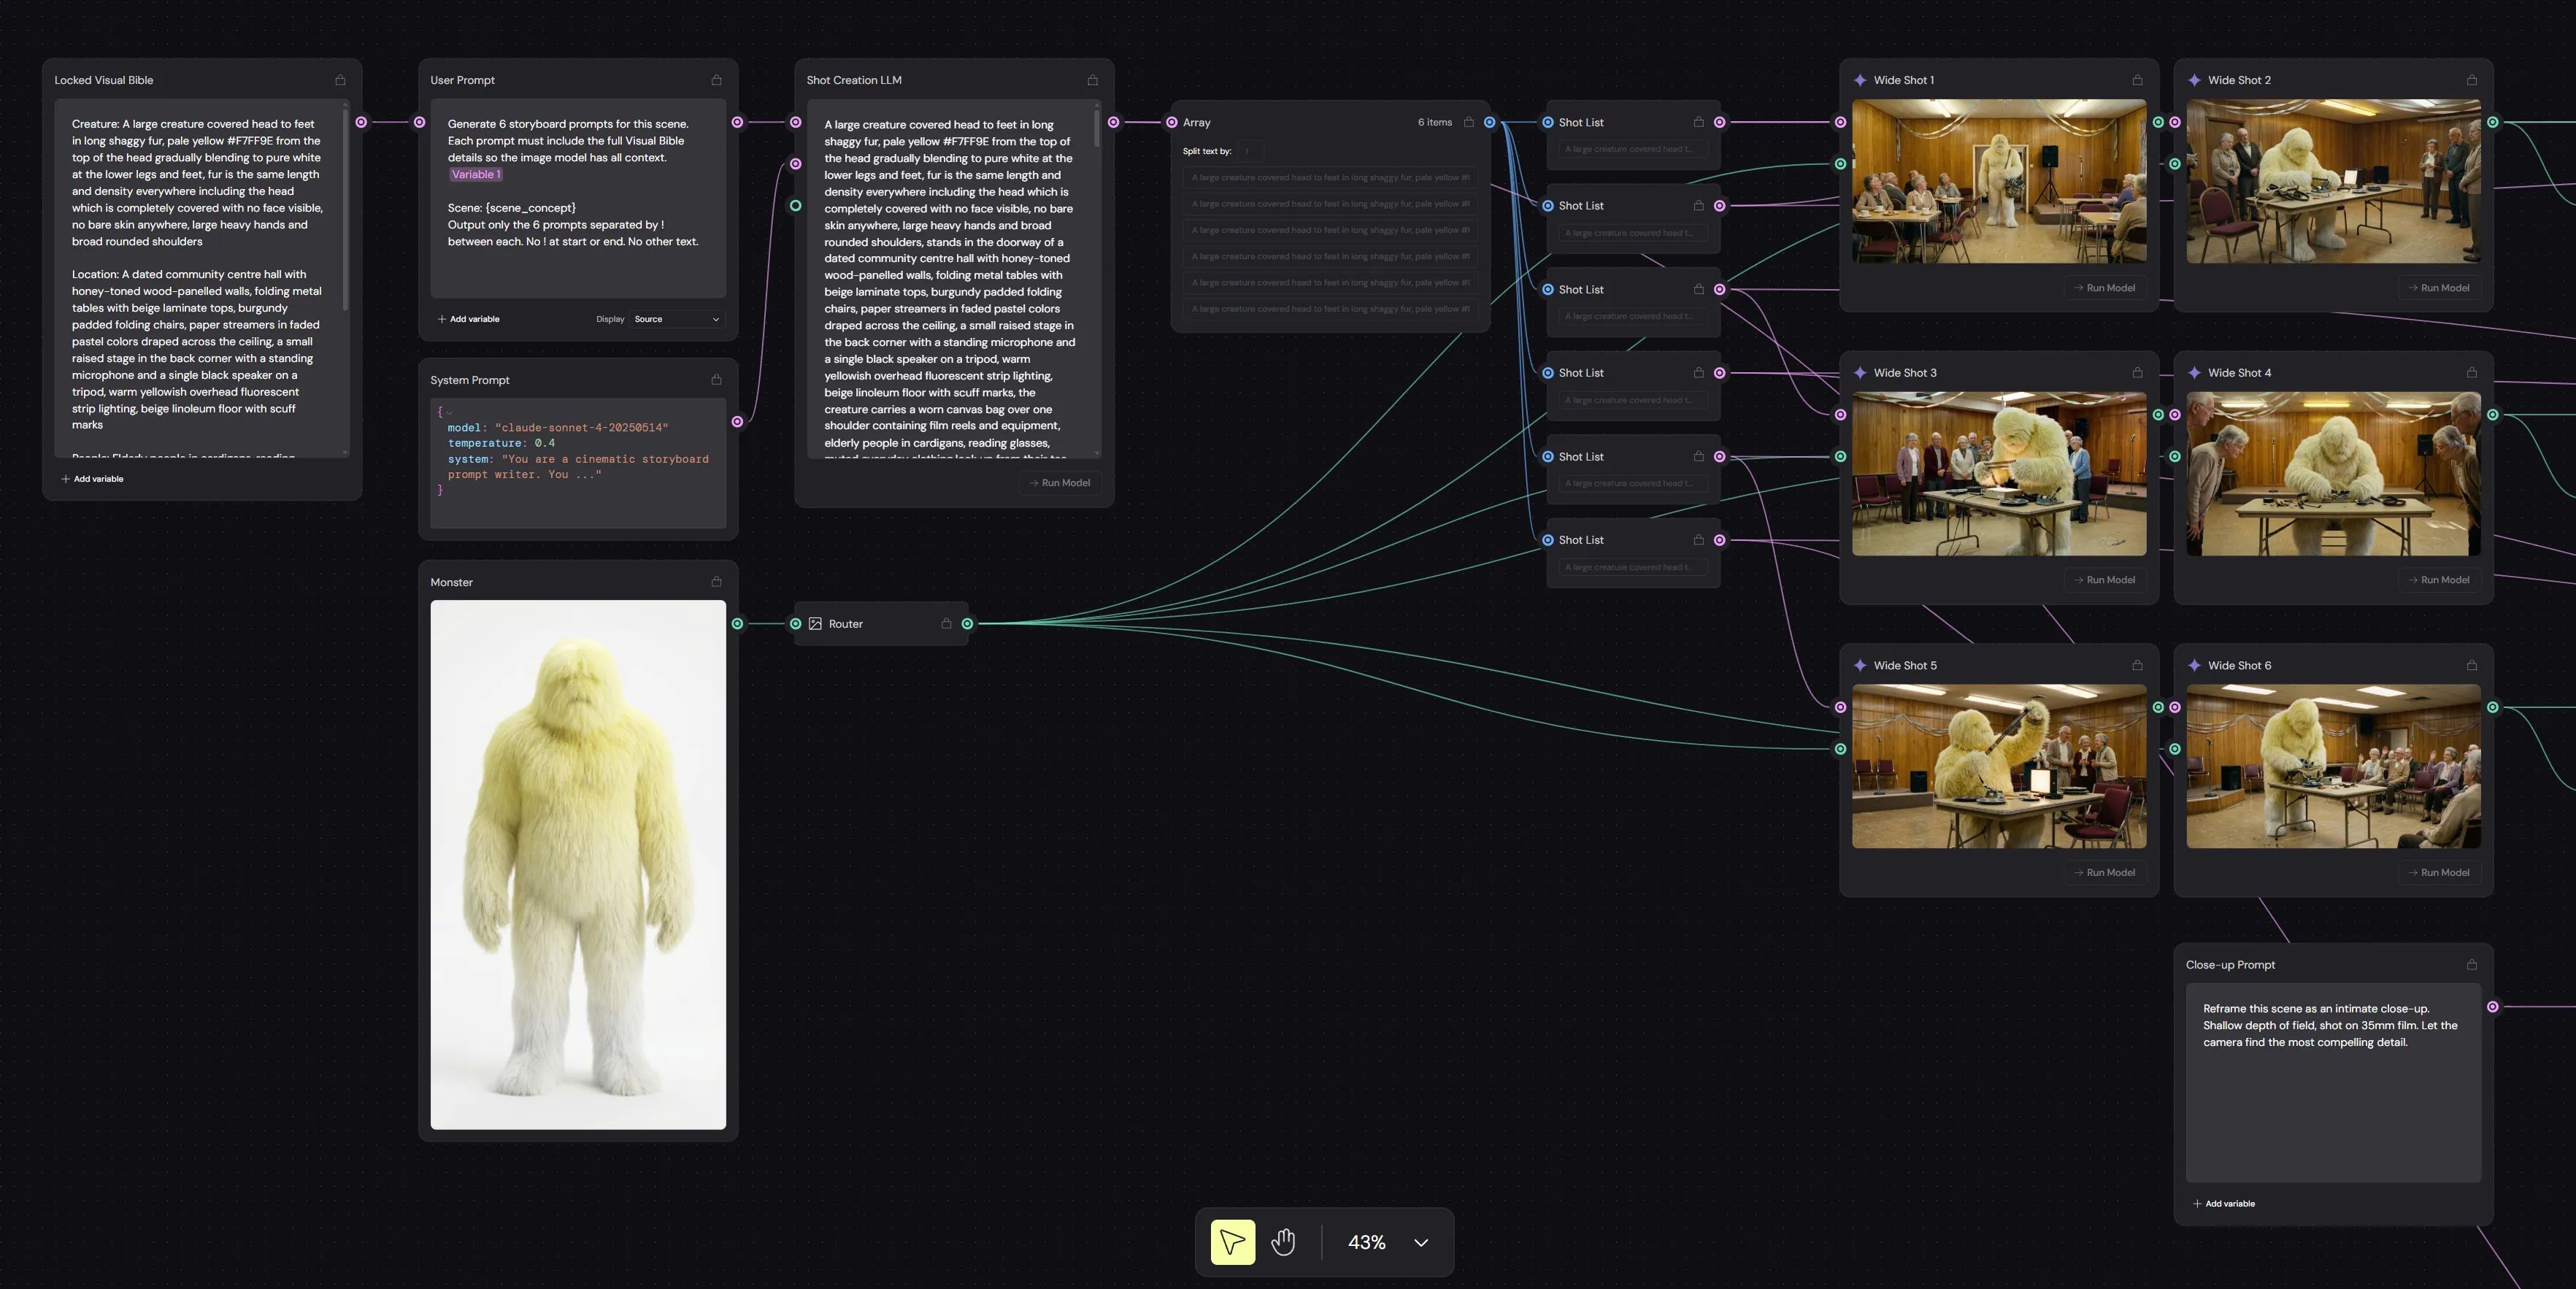Toggle the lock on the Close-up Prompt node

point(2471,965)
